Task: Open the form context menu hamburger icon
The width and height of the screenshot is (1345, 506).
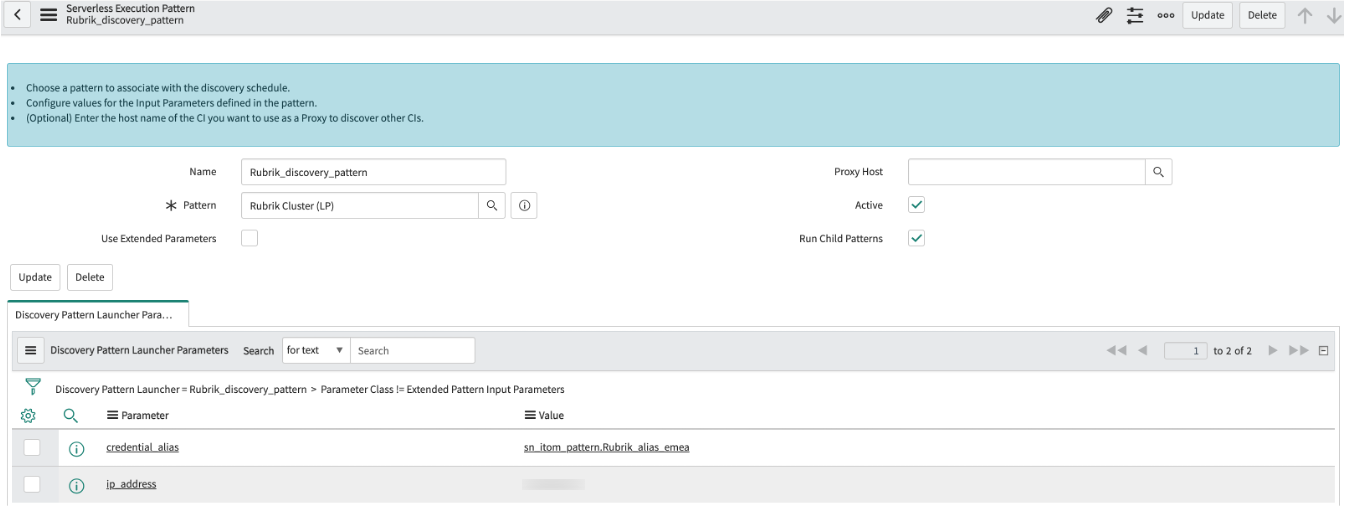Action: click(x=48, y=15)
